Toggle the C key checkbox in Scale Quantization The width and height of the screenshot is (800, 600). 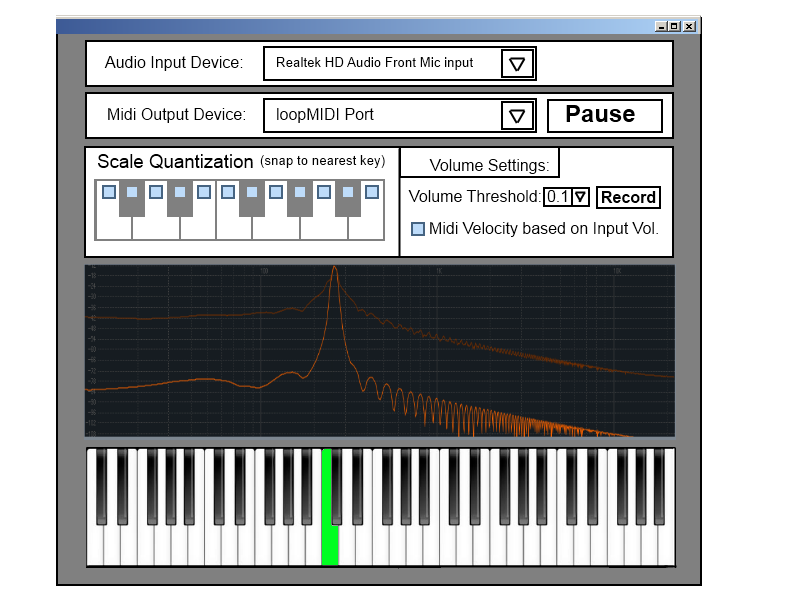pos(108,192)
